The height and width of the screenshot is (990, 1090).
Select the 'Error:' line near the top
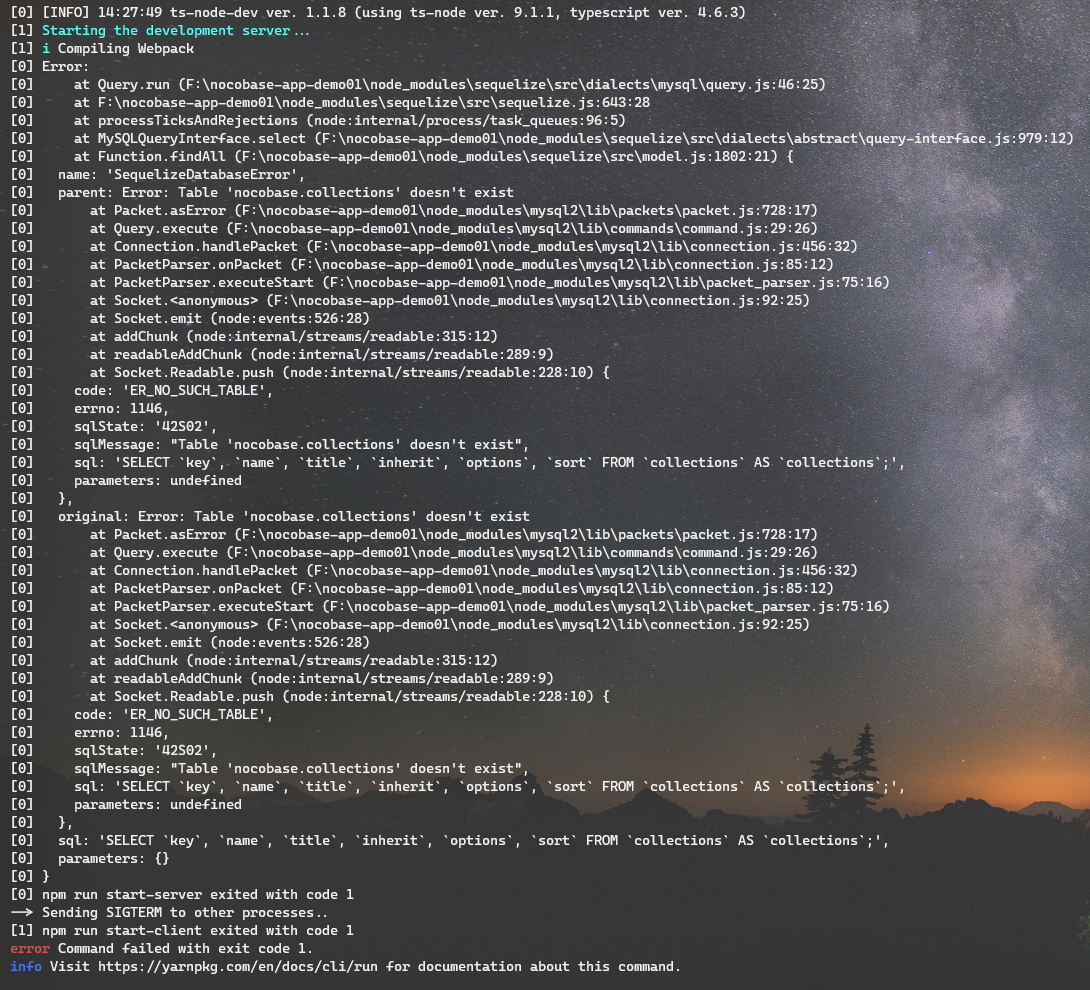tap(65, 67)
